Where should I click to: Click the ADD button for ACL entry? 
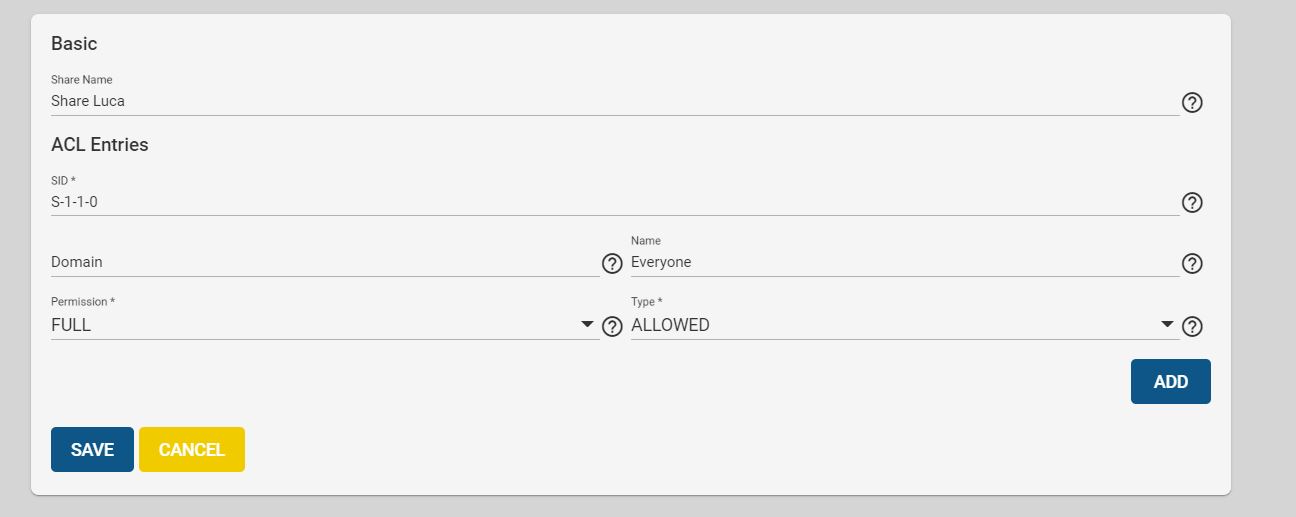(1171, 382)
